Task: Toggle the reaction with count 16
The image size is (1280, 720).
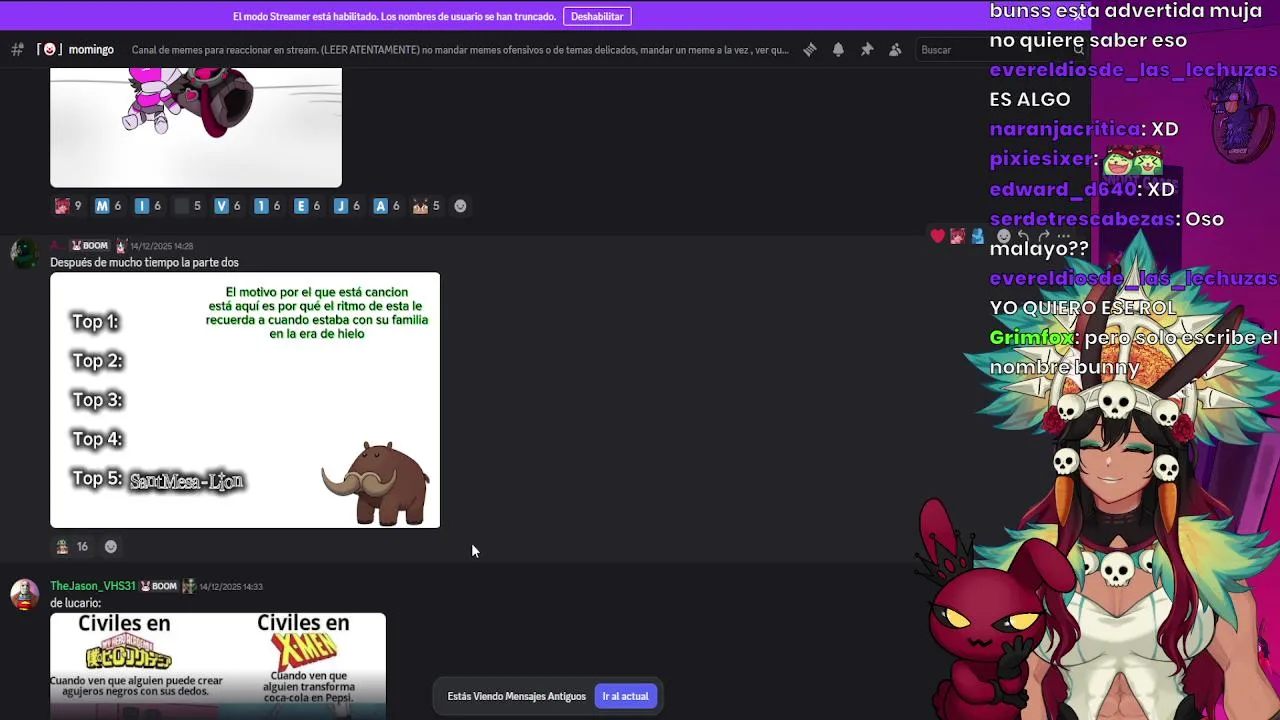Action: point(72,547)
